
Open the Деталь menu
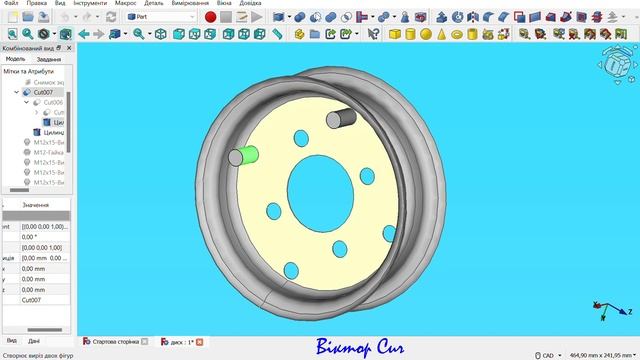point(154,3)
